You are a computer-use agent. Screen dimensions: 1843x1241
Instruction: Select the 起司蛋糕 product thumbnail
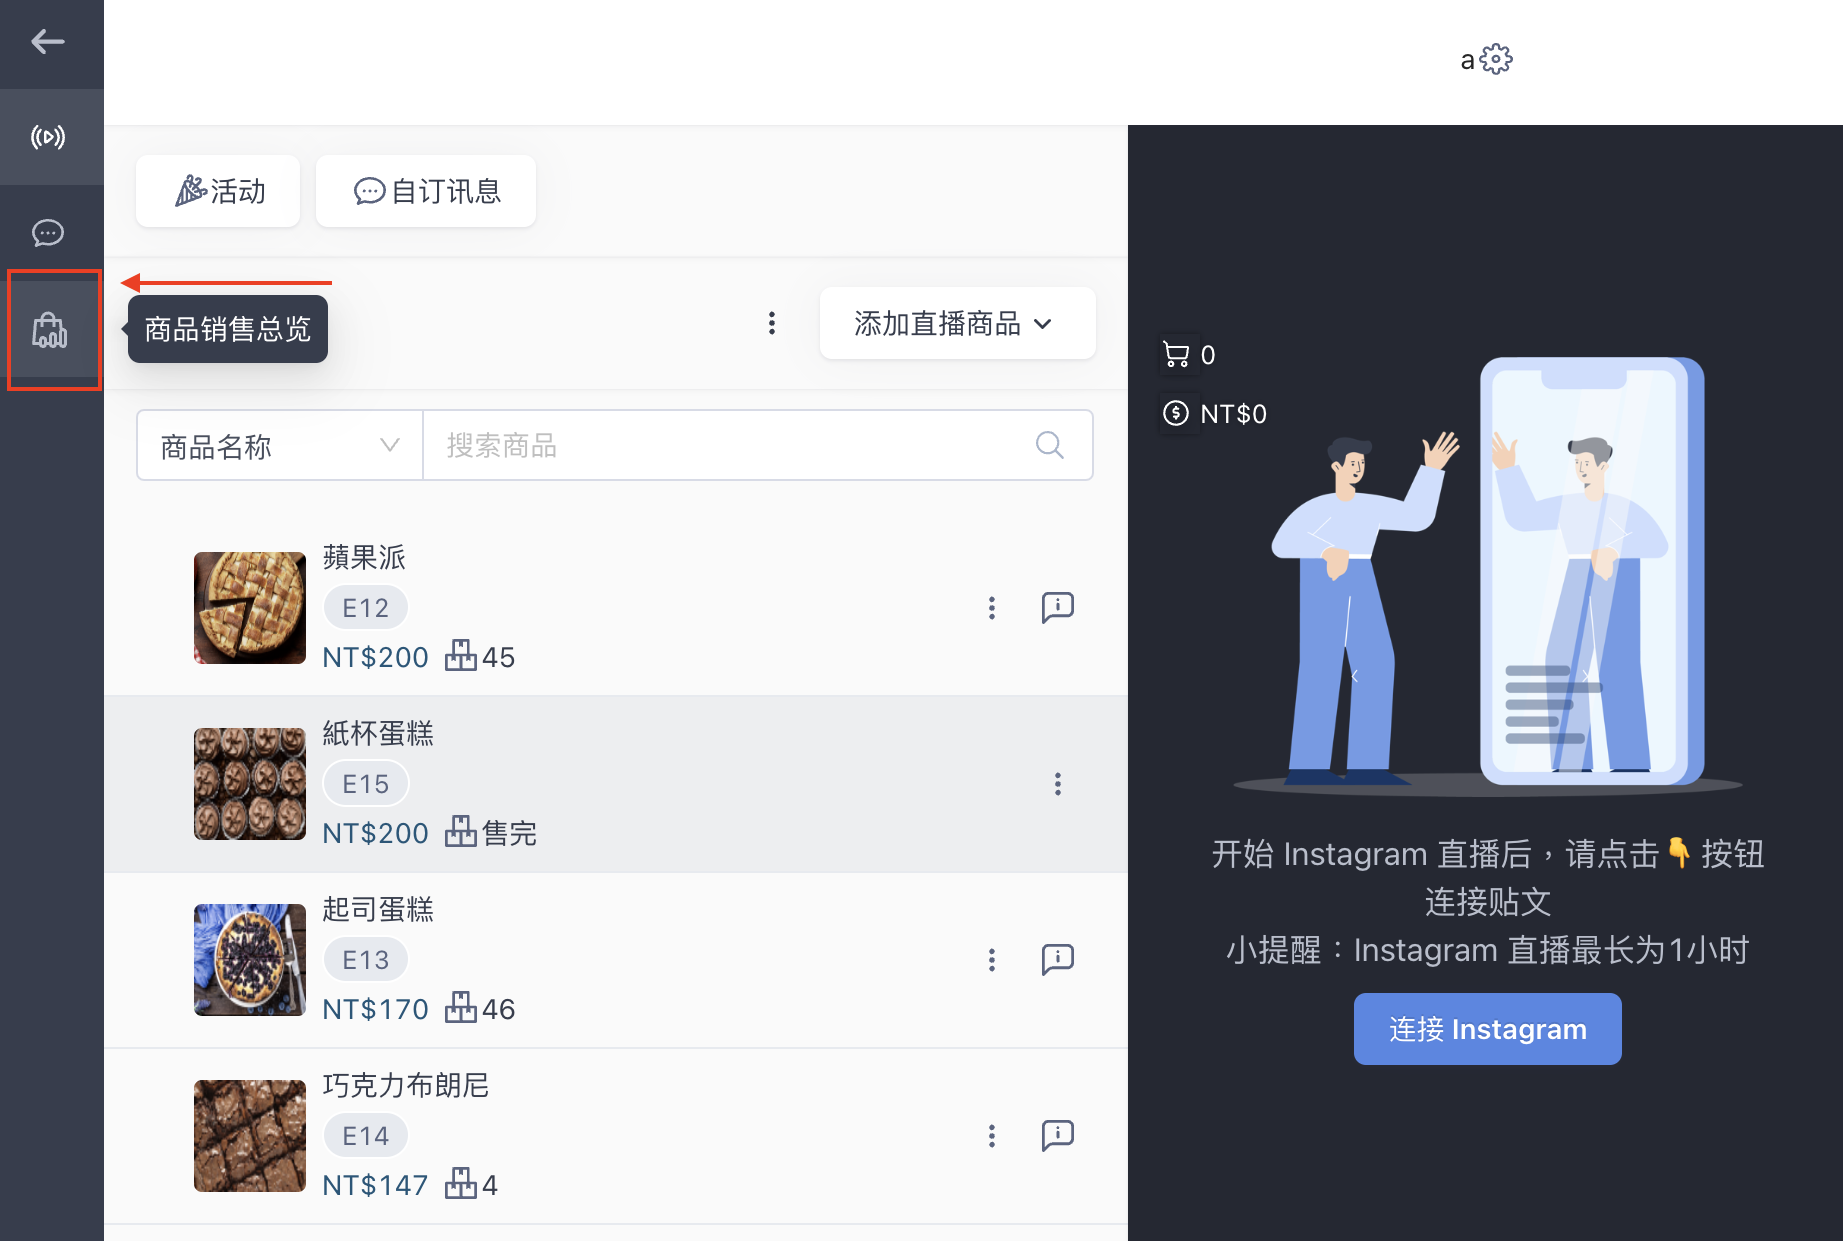(x=250, y=960)
